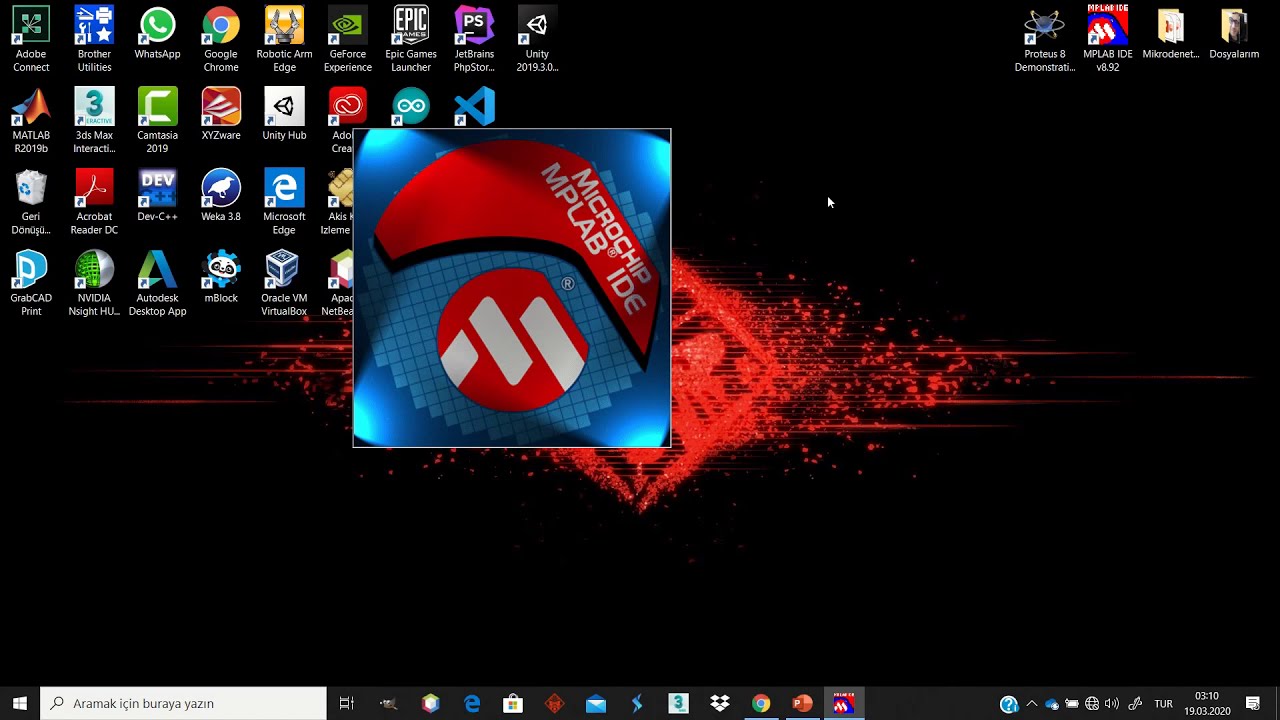Click the active MPLAB IDE taskbar button
Screen dimensions: 1280x720
844,703
